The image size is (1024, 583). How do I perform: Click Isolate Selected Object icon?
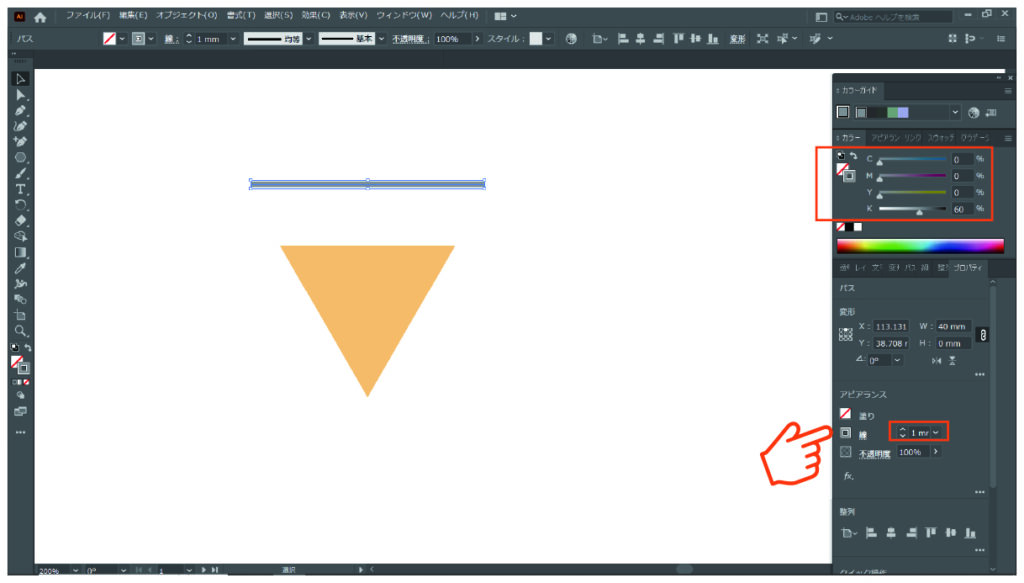click(763, 39)
